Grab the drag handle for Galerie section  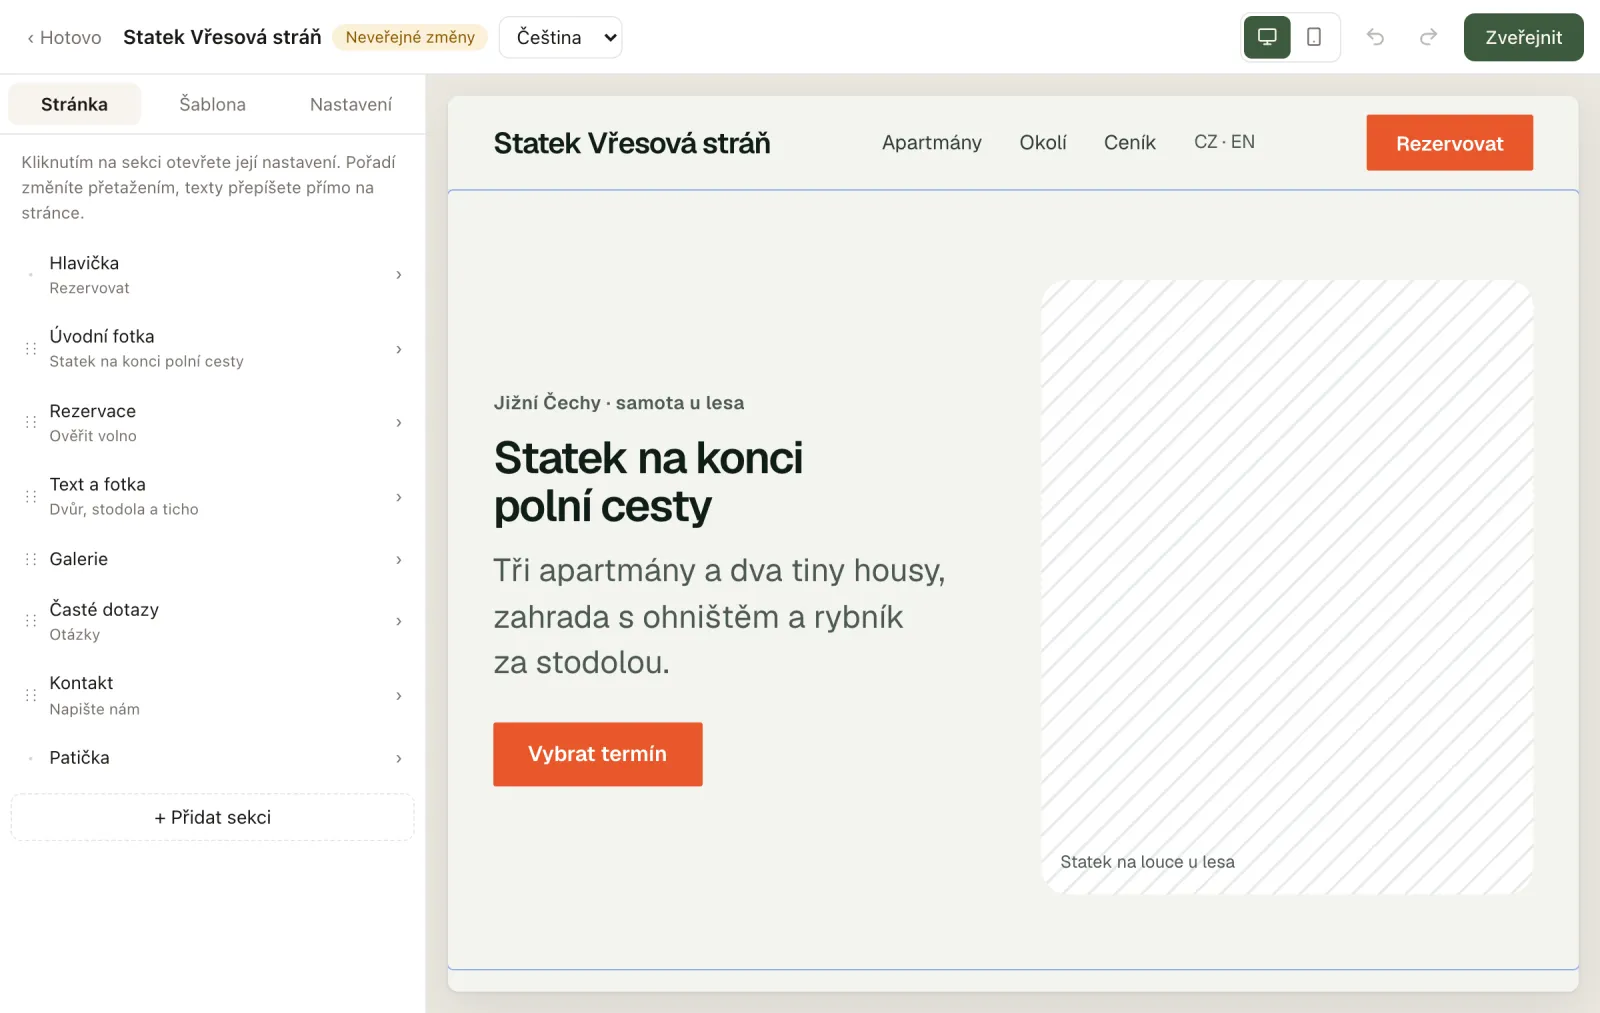coord(31,559)
